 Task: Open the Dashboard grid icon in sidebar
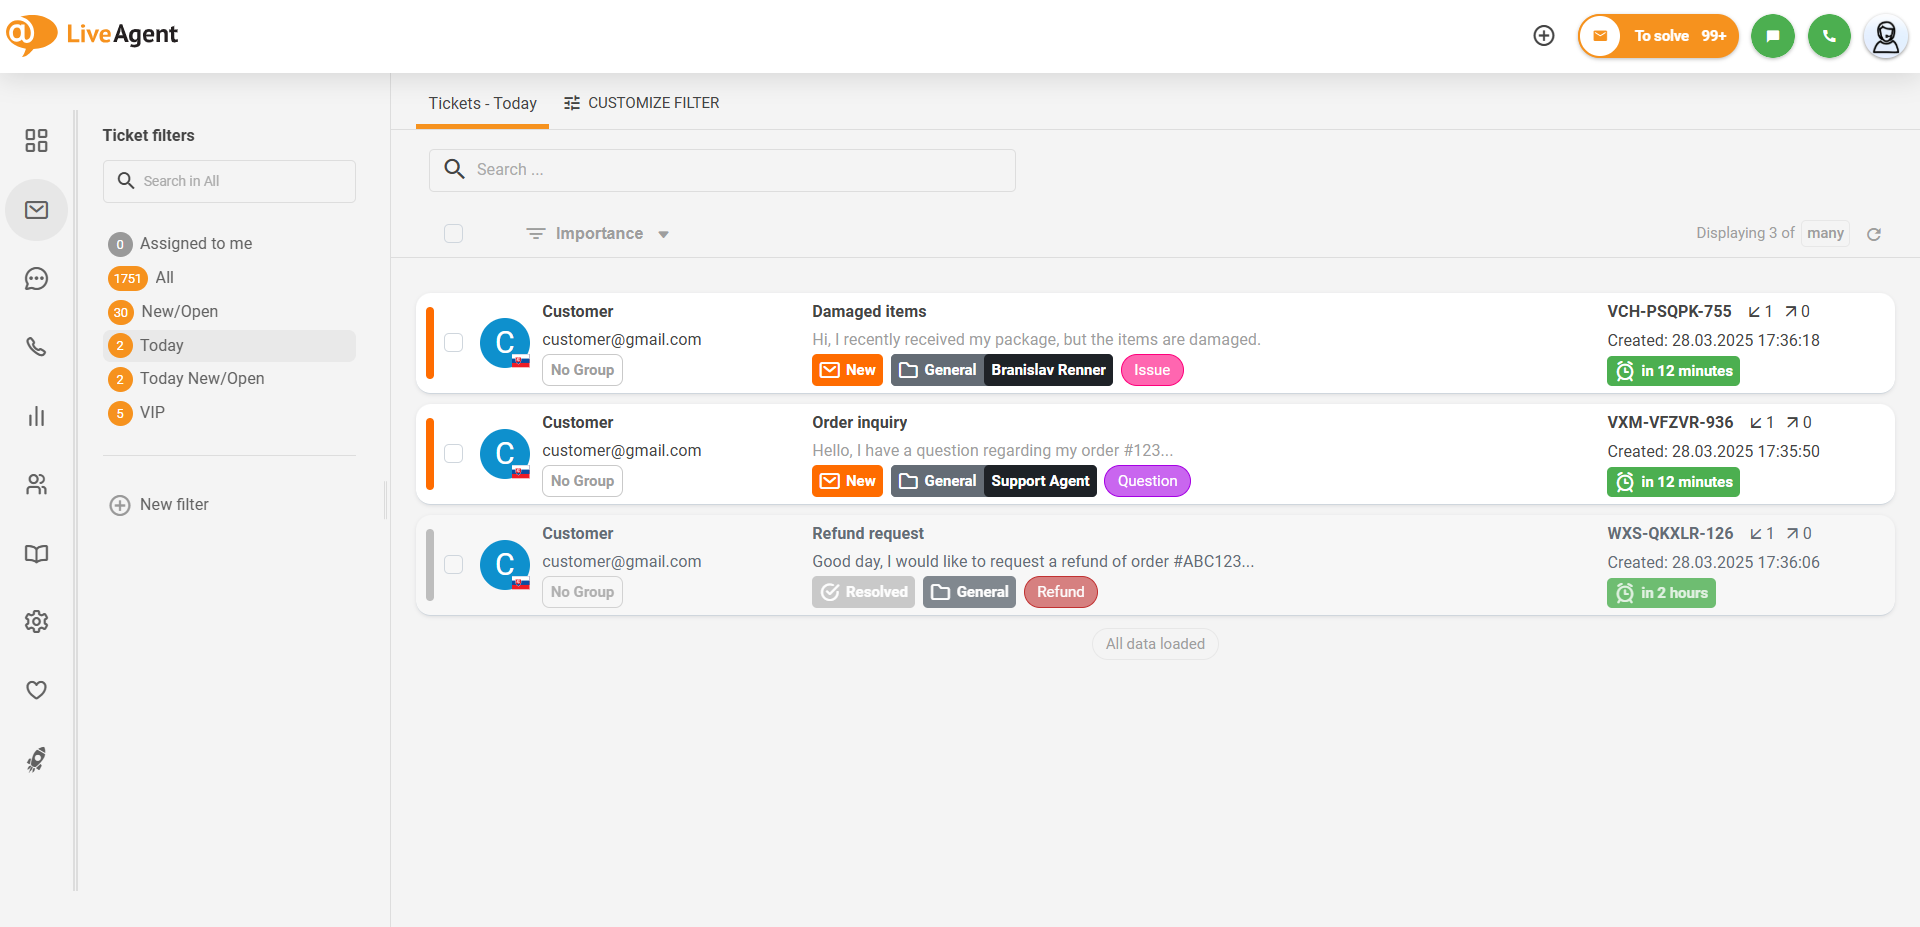(x=36, y=141)
